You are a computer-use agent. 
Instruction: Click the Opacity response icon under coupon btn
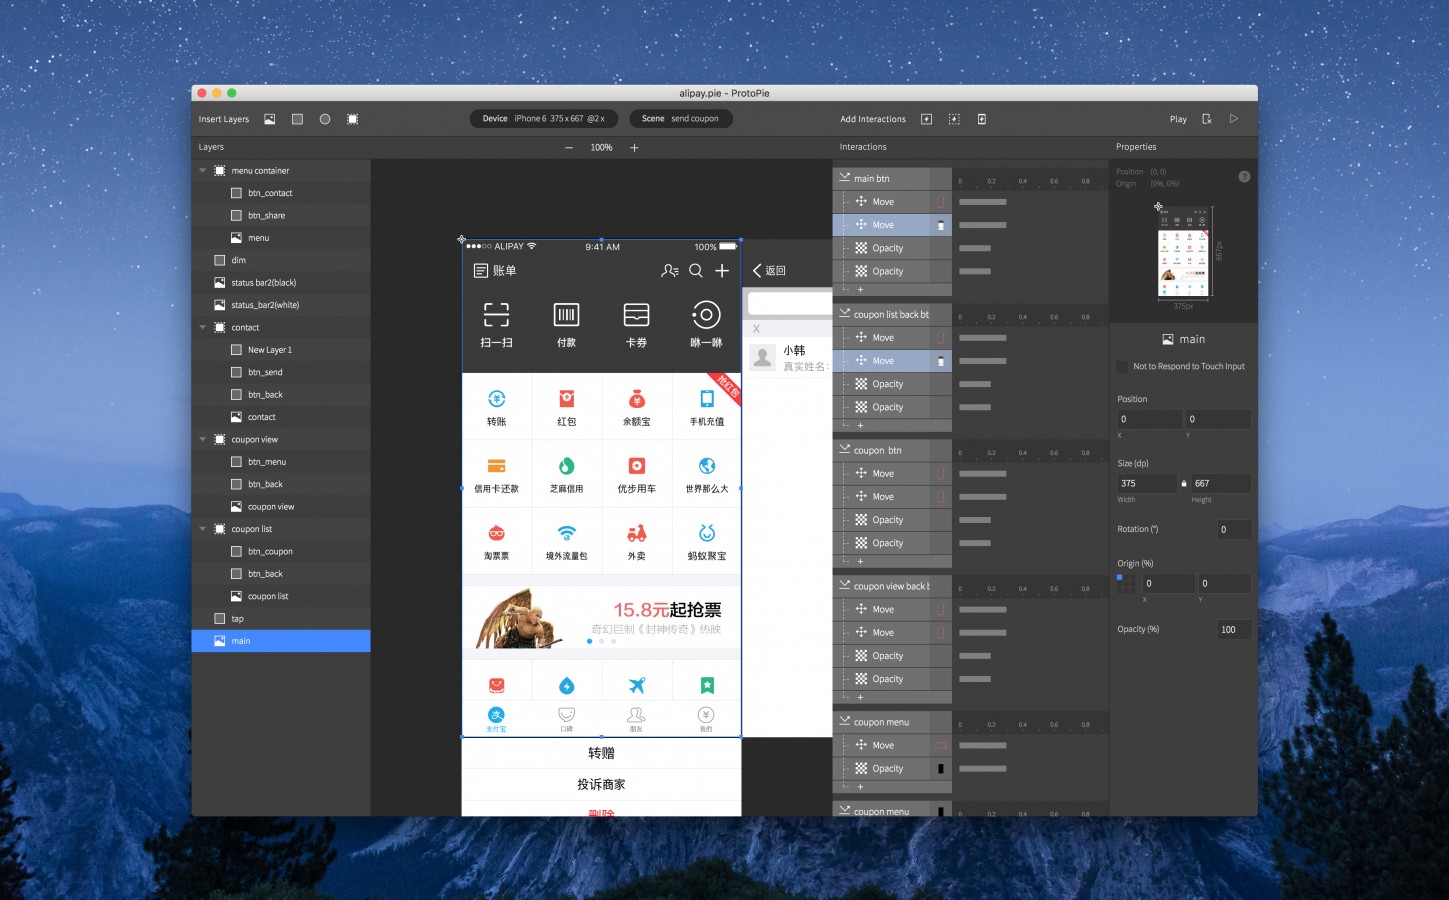862,519
